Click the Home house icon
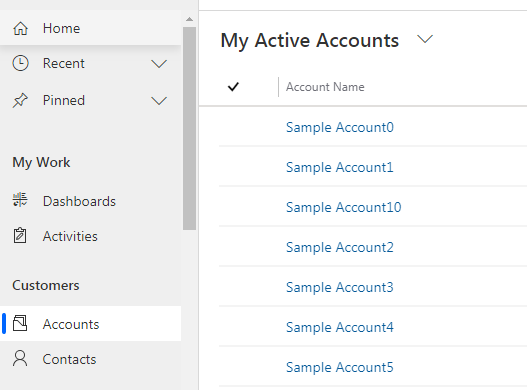Screen dimensions: 527x390 pyautogui.click(x=20, y=28)
